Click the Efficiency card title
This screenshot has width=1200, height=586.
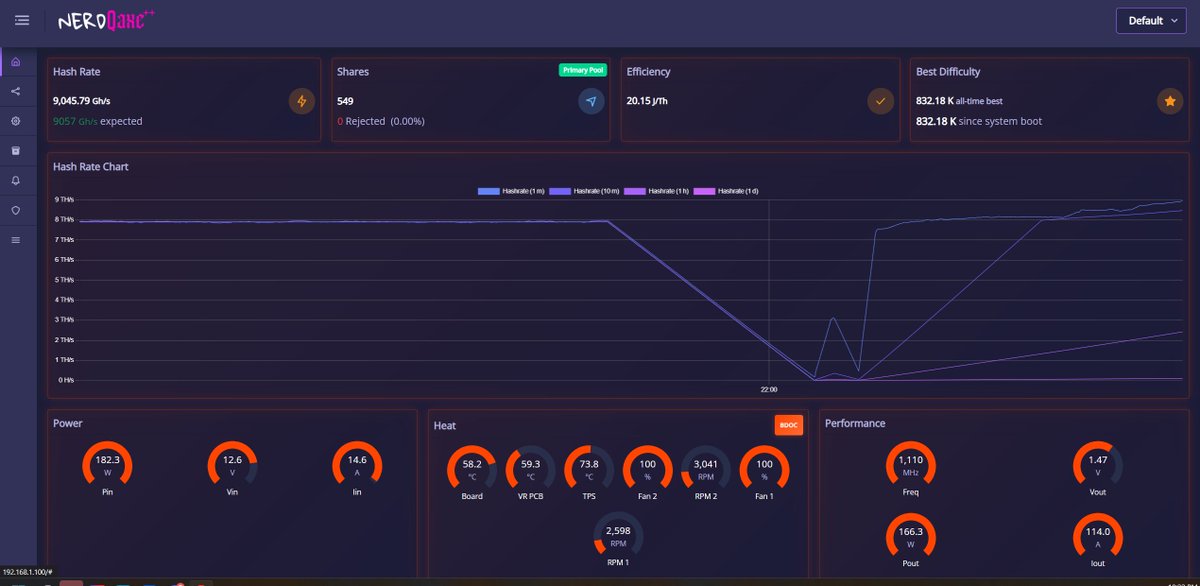coord(648,72)
